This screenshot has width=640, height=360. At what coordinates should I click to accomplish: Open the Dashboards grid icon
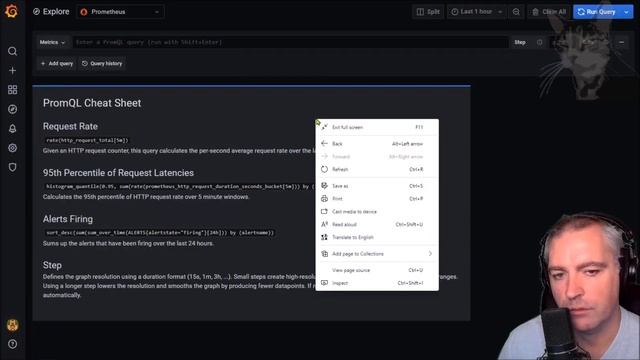pyautogui.click(x=12, y=90)
